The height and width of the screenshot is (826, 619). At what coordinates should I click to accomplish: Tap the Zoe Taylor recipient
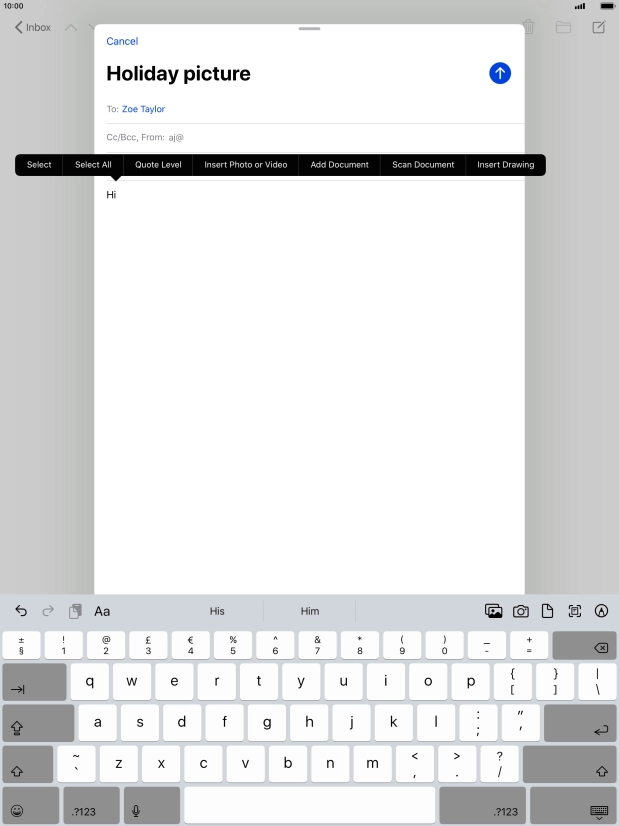tap(143, 109)
